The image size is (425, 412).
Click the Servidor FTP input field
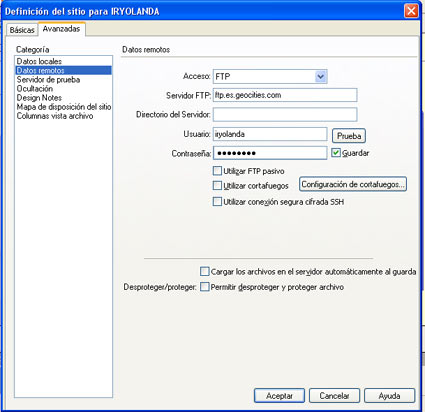285,95
